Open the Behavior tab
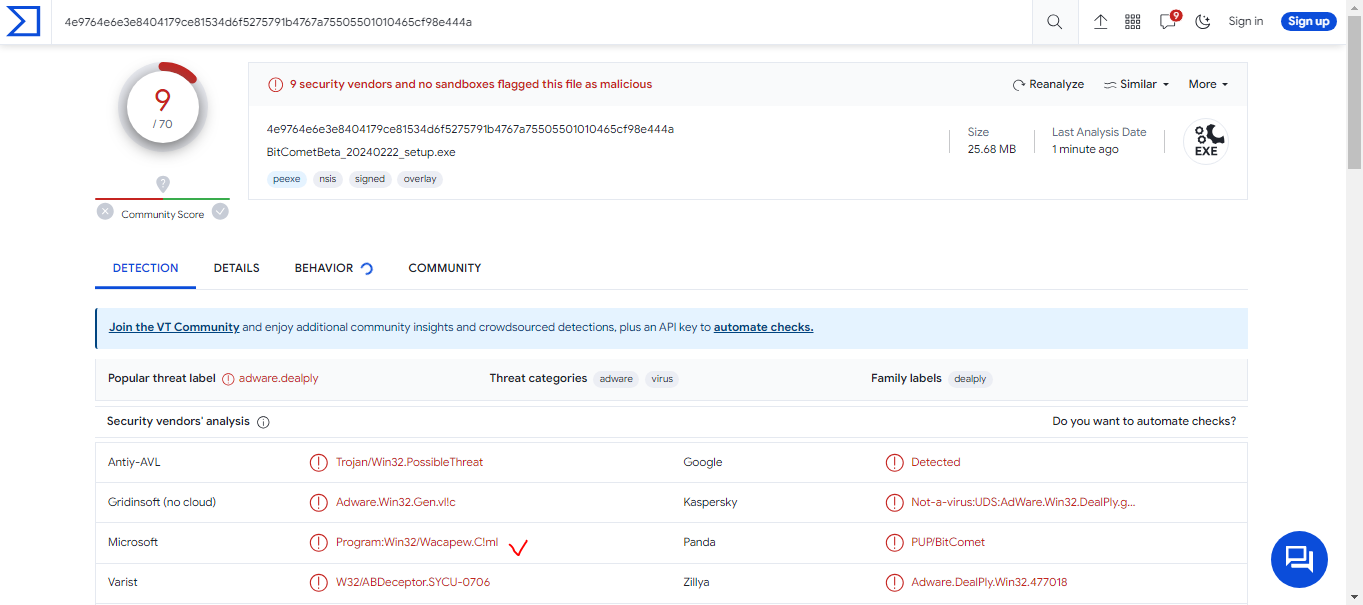Screen dimensions: 1363x605 pos(324,268)
